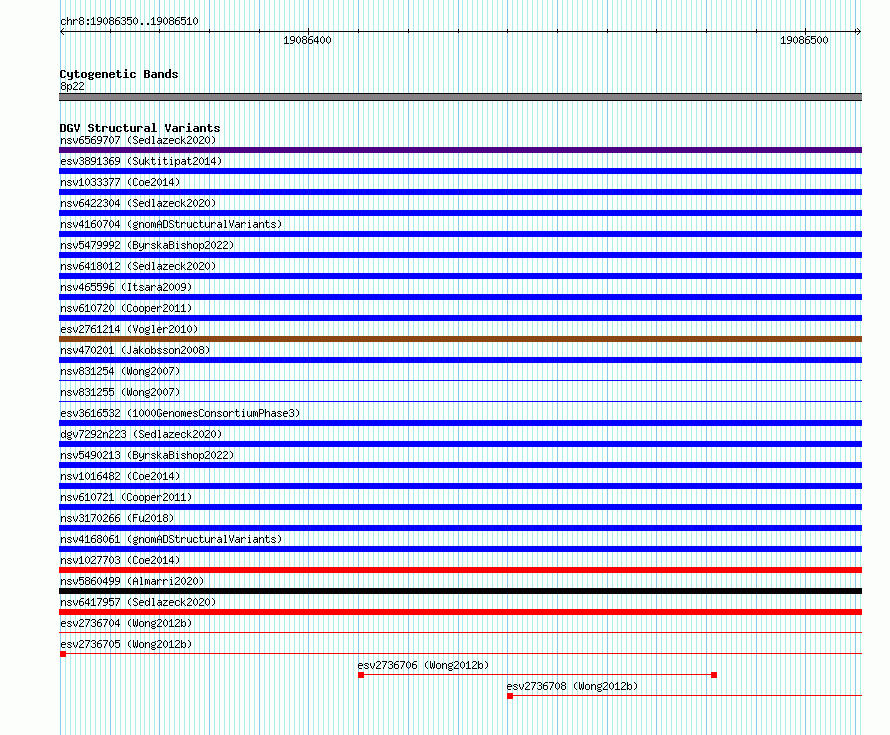This screenshot has height=735, width=890.
Task: Open variant esv2736708 (Wong2012b)
Action: 572,686
